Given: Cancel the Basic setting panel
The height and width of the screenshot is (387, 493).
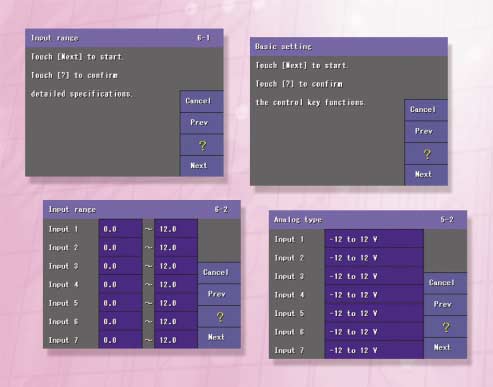Looking at the screenshot, I should pos(427,110).
